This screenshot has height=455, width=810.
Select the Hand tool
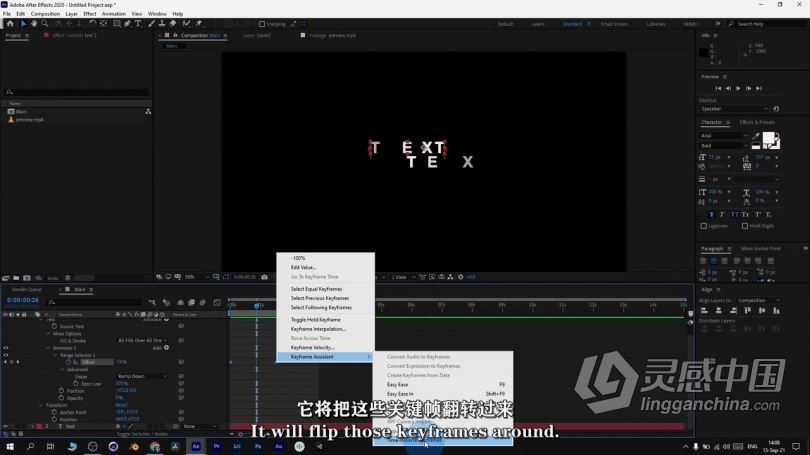(34, 24)
